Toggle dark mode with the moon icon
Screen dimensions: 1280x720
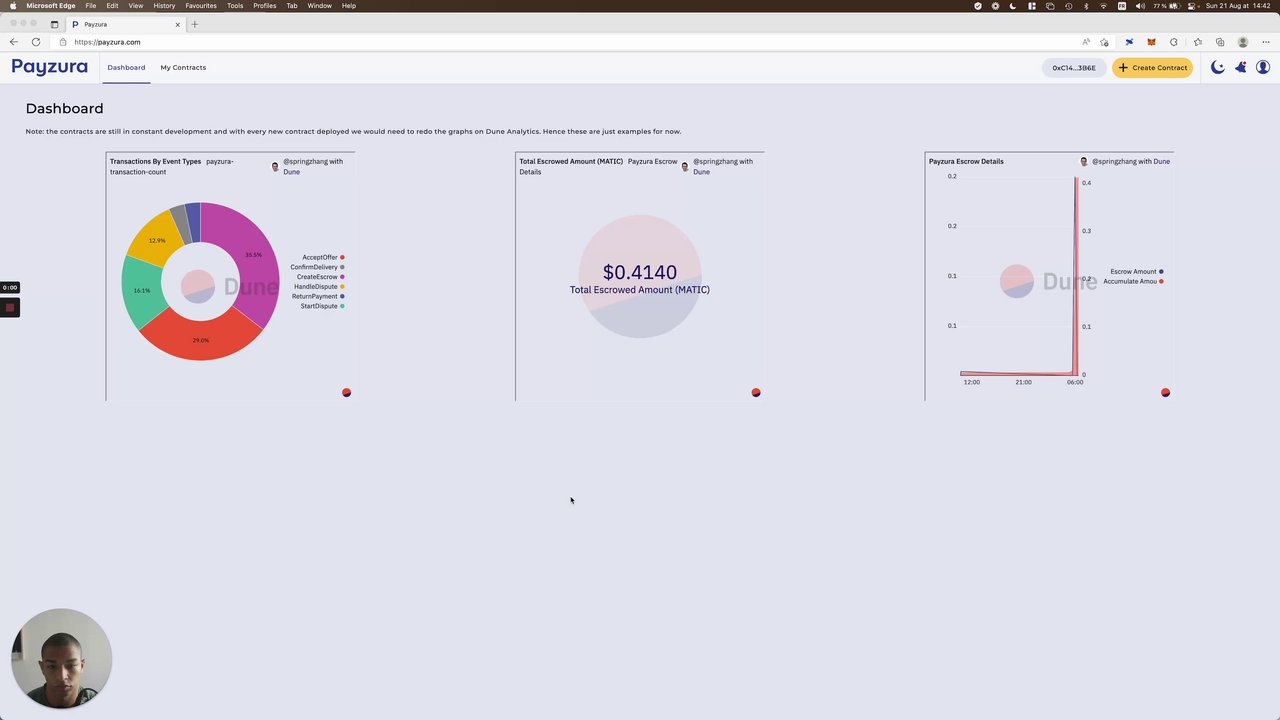point(1217,67)
